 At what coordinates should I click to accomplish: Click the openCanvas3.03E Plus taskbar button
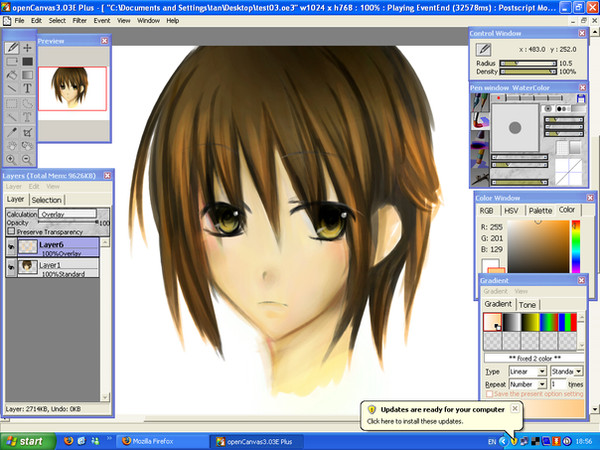(256, 441)
